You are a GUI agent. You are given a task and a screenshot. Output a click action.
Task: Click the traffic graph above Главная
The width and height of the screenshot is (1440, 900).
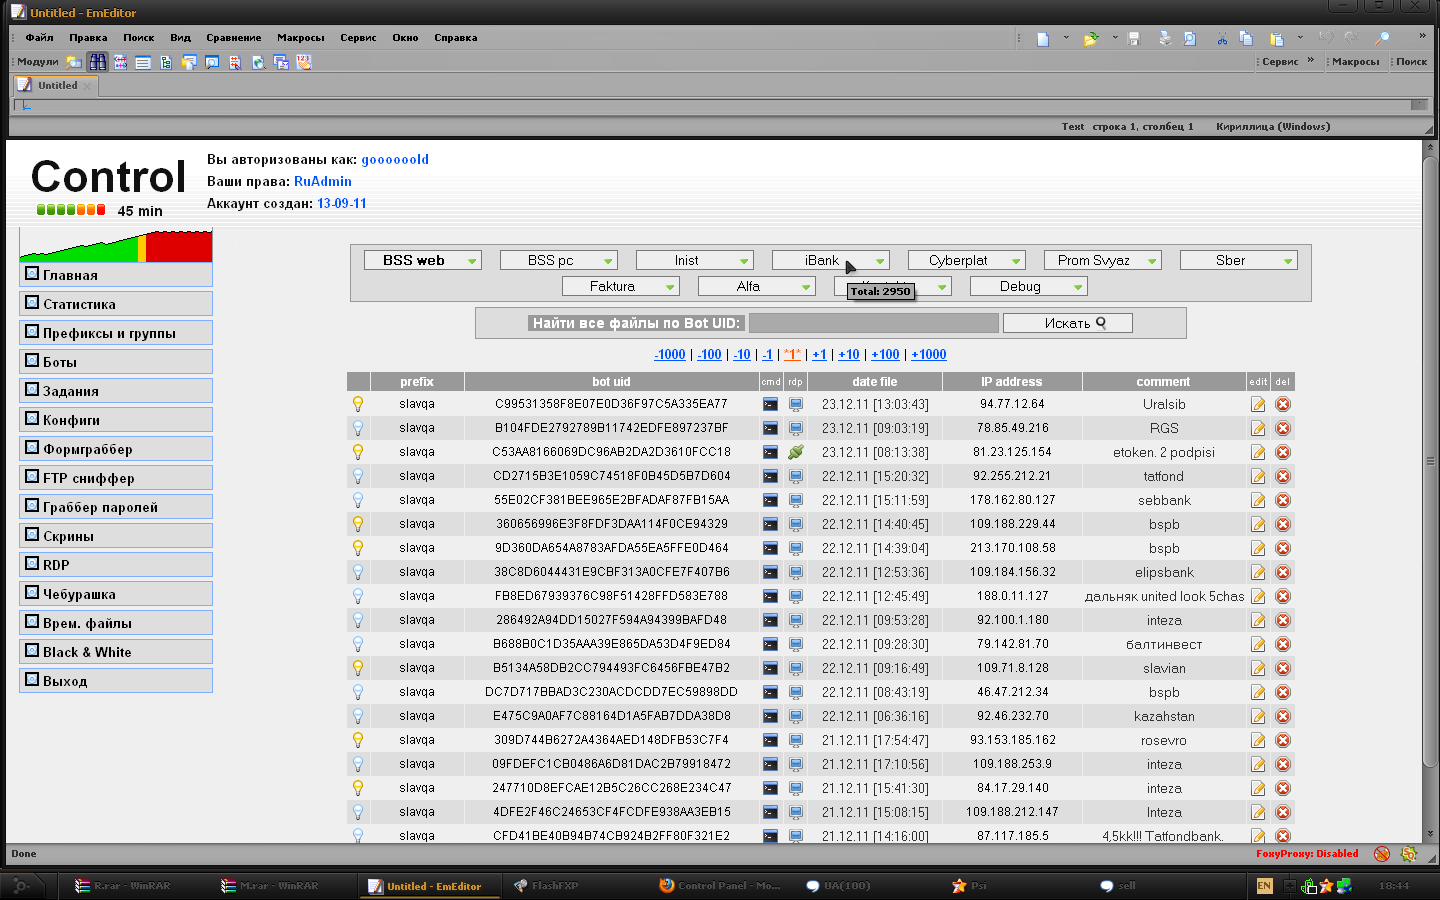coord(116,245)
